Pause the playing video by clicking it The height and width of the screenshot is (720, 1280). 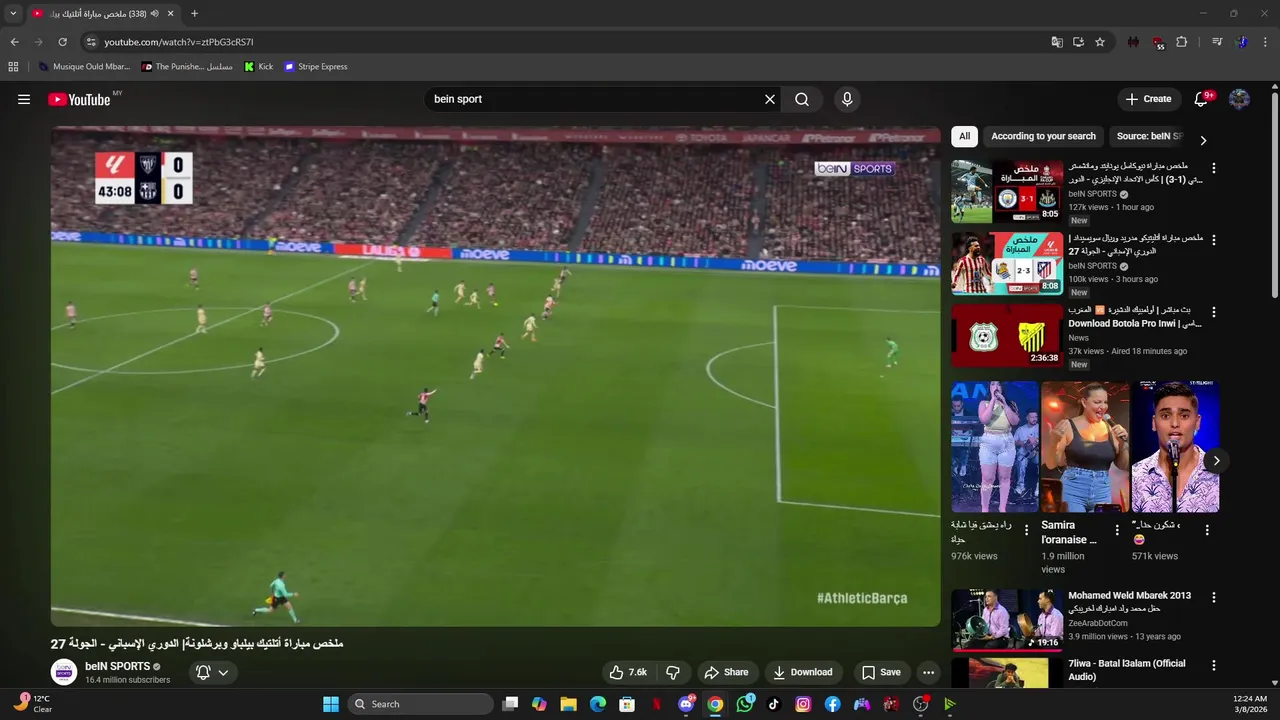495,376
